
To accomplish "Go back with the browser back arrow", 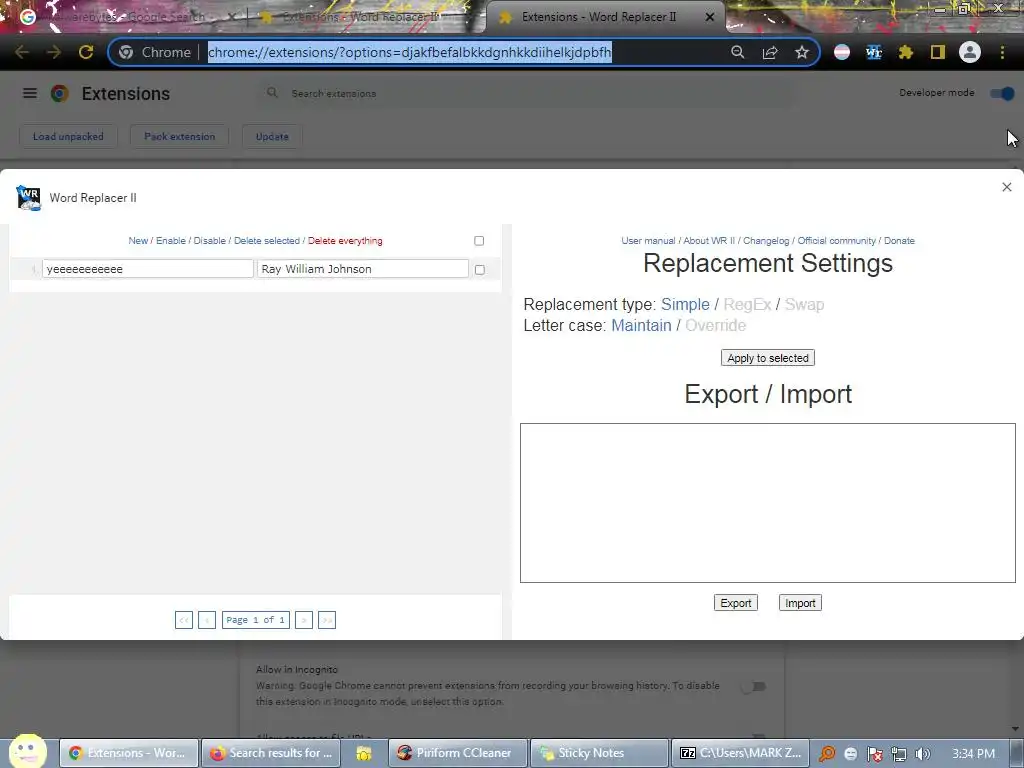I will (22, 52).
